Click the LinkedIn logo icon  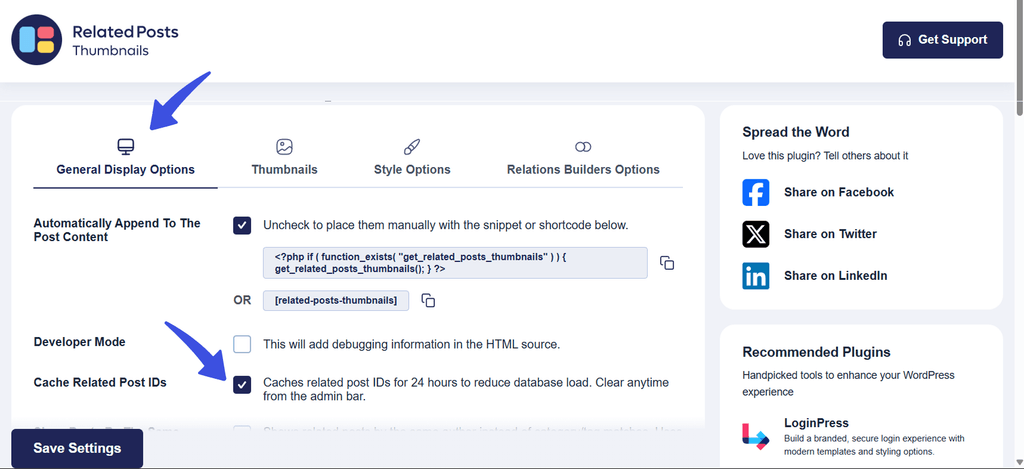pyautogui.click(x=756, y=276)
